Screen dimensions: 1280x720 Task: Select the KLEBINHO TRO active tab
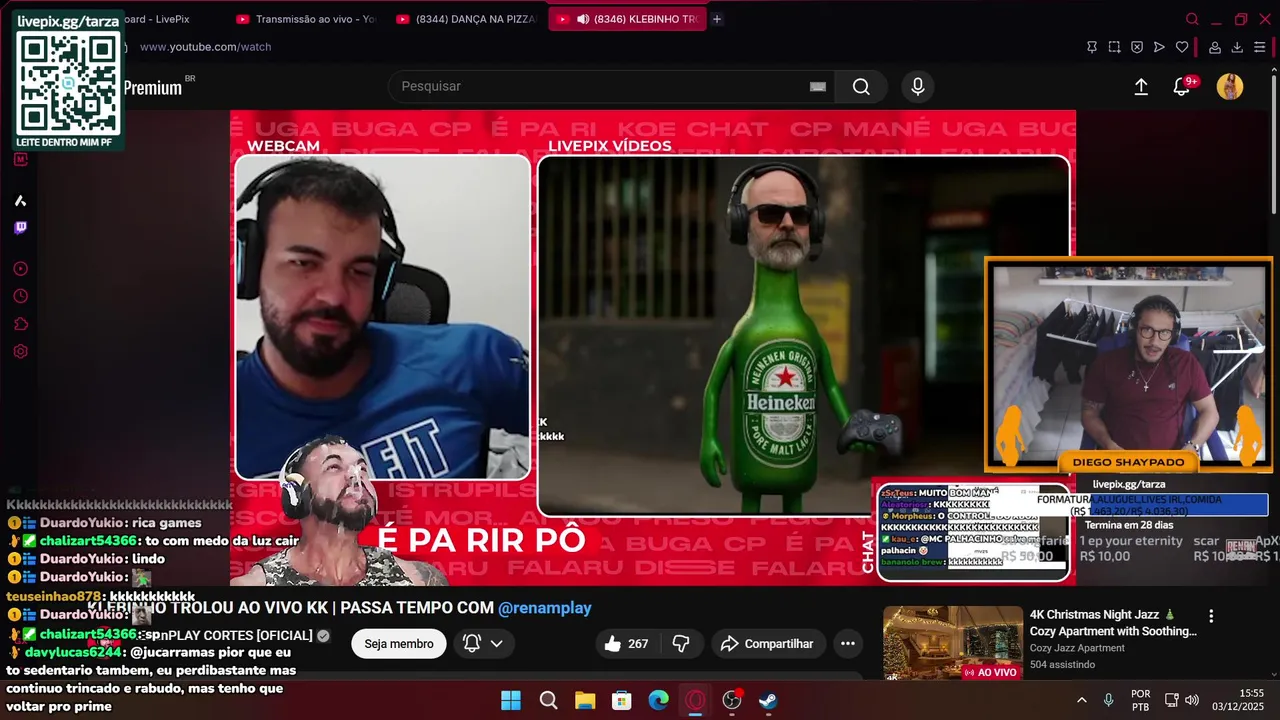627,19
